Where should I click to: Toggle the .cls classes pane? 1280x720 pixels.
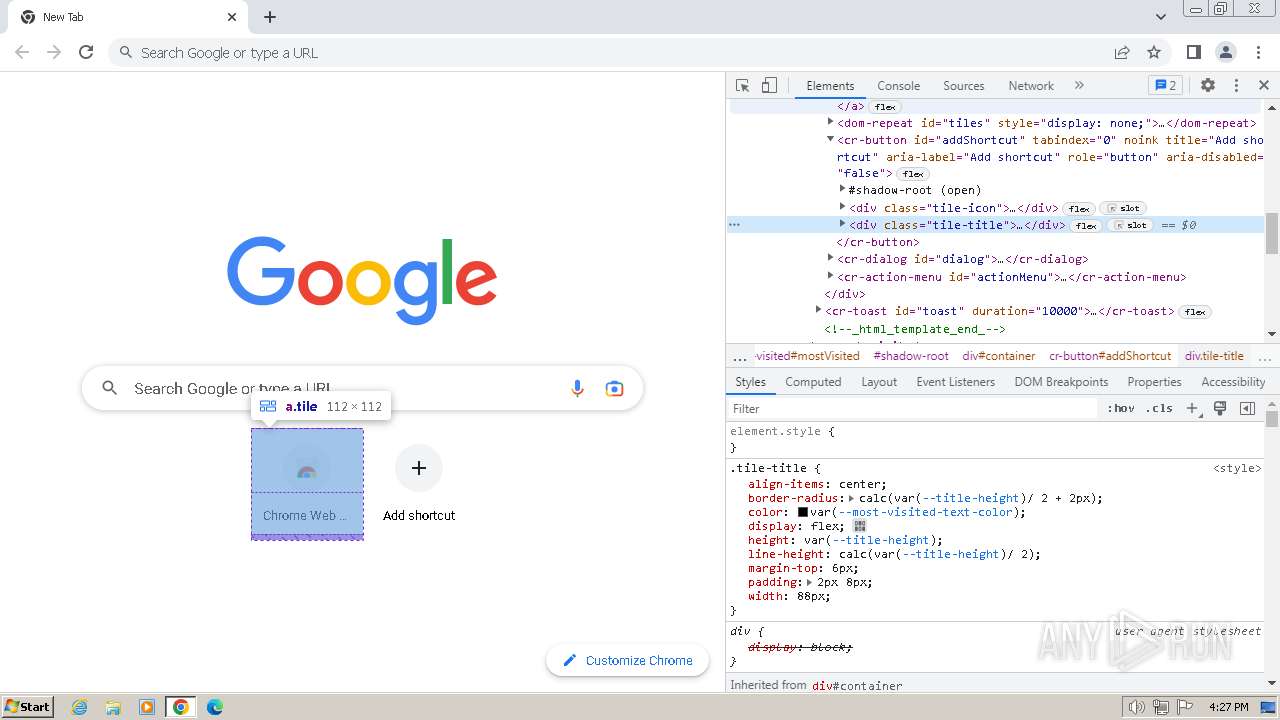(x=1159, y=408)
